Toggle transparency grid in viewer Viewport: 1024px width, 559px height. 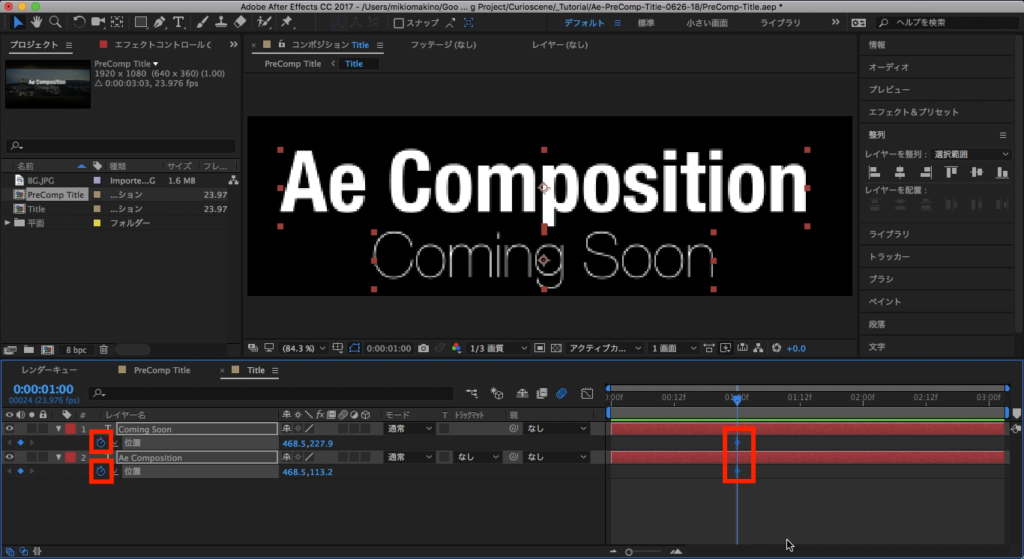point(556,348)
